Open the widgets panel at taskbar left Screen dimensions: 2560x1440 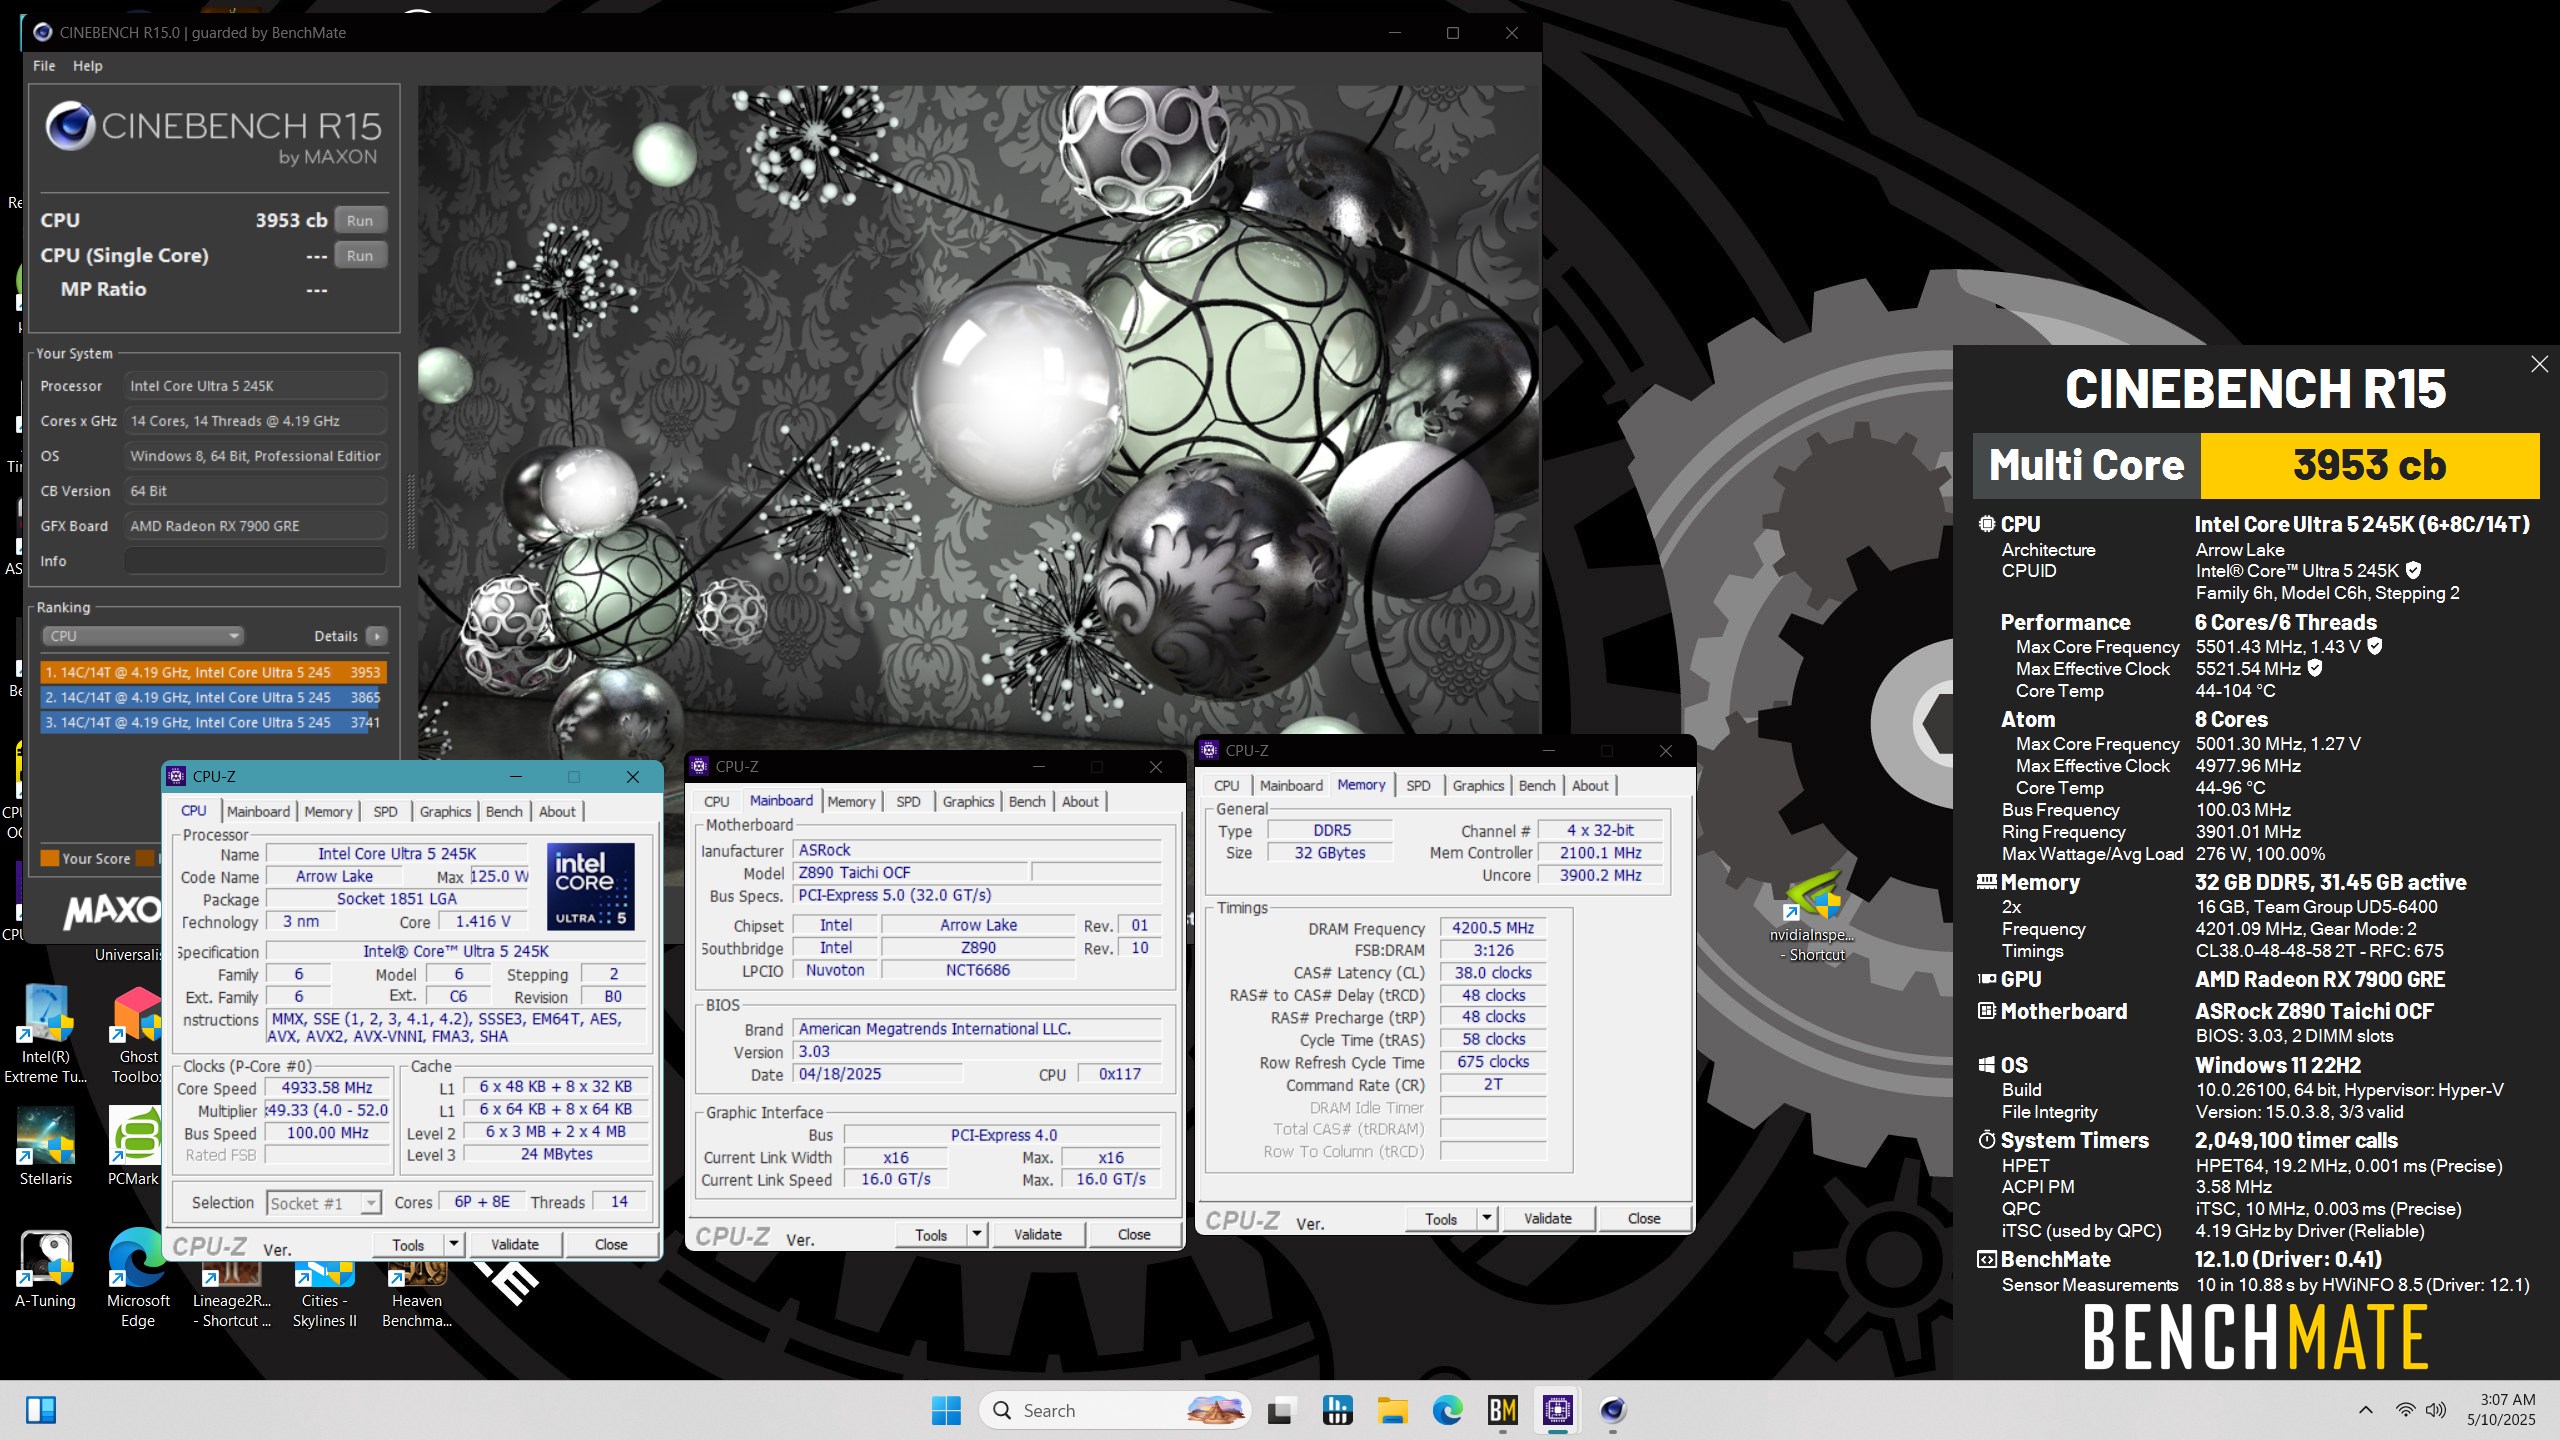[41, 1410]
